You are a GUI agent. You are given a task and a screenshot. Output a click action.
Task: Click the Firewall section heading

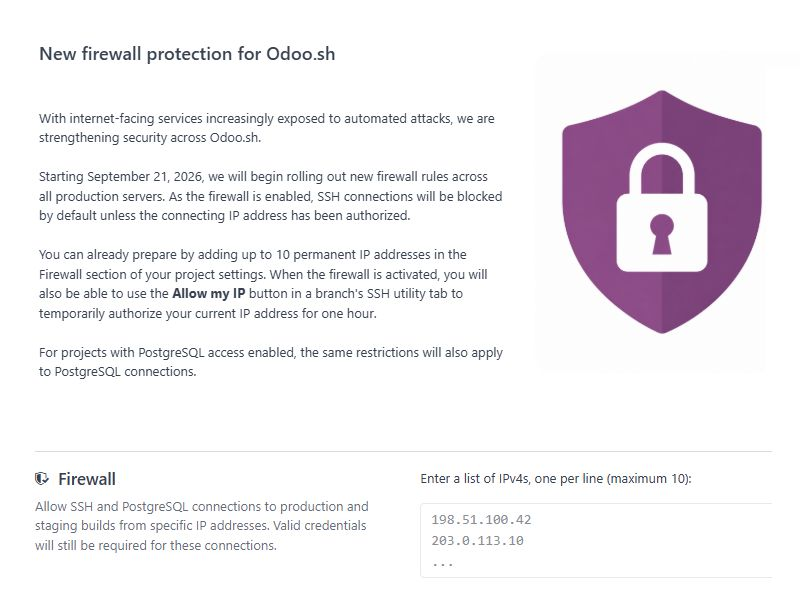tap(87, 479)
